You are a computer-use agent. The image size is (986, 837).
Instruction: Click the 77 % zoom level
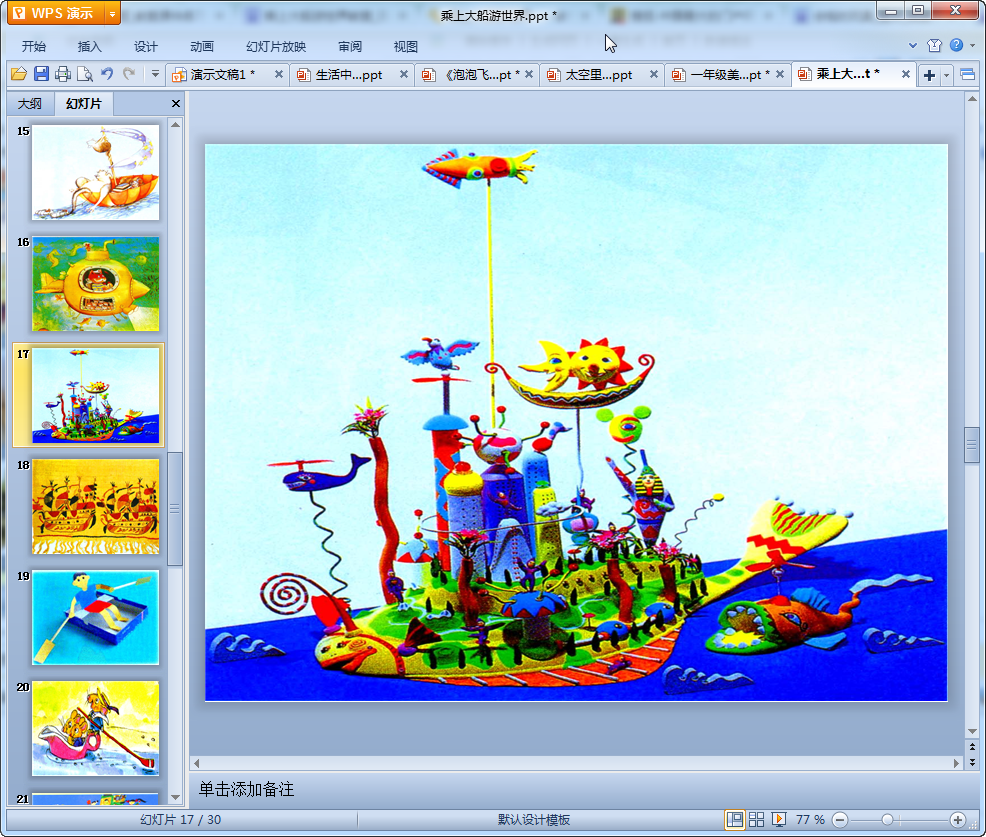click(x=810, y=819)
